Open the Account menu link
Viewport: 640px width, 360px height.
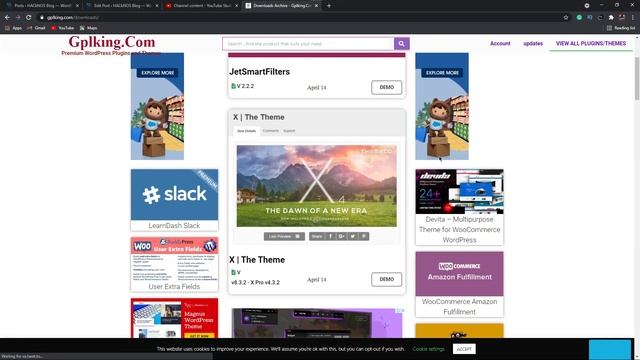(x=500, y=43)
